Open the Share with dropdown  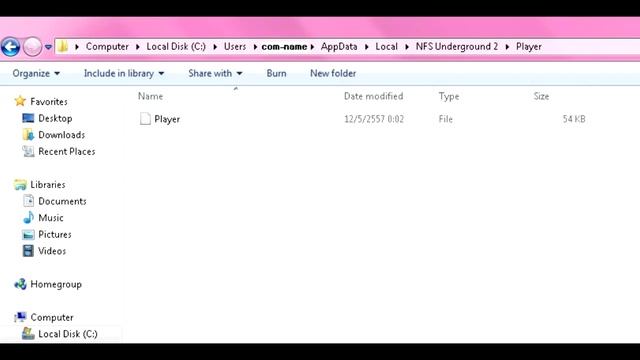tap(215, 73)
